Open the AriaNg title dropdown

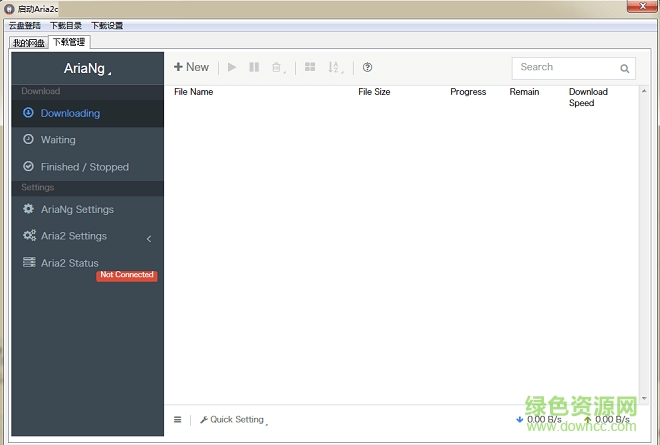(x=88, y=68)
